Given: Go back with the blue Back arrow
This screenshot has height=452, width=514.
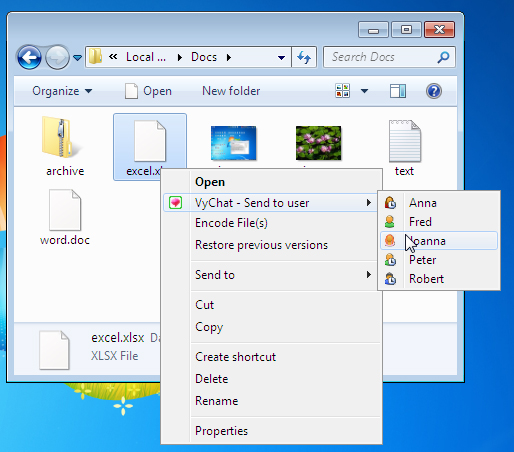Looking at the screenshot, I should (29, 57).
